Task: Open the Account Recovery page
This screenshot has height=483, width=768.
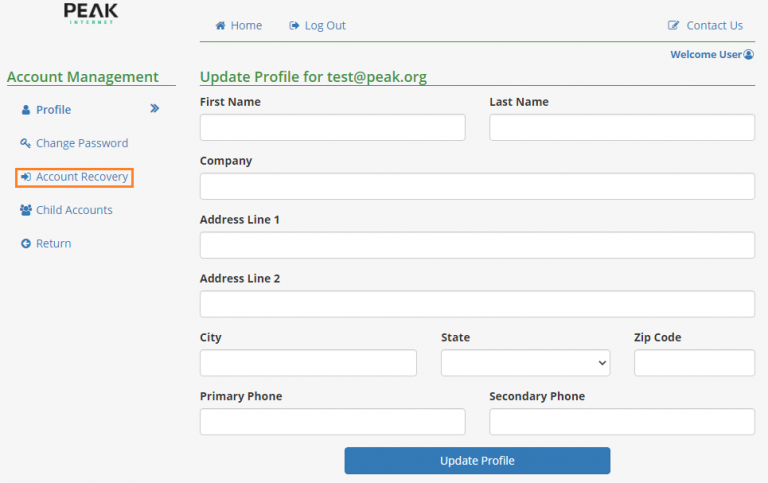Action: [x=81, y=177]
